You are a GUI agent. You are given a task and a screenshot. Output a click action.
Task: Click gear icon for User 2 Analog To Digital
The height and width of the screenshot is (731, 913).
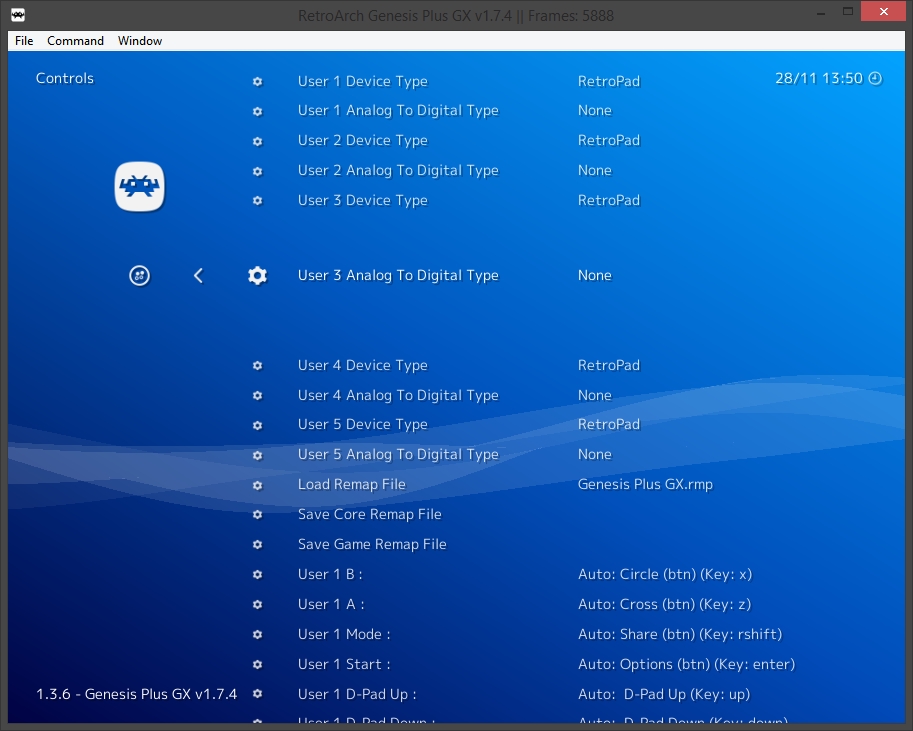click(257, 171)
